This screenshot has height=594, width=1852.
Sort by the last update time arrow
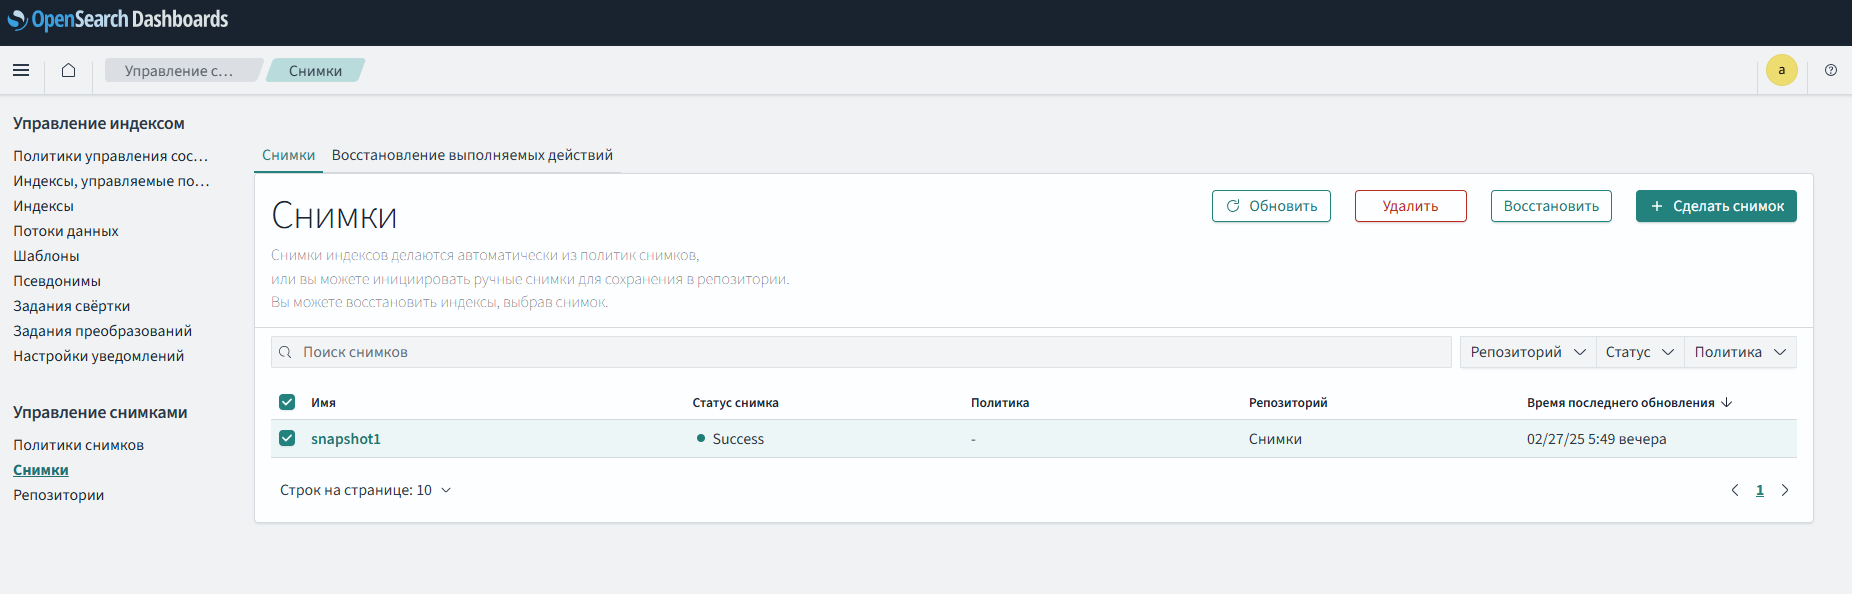1727,403
